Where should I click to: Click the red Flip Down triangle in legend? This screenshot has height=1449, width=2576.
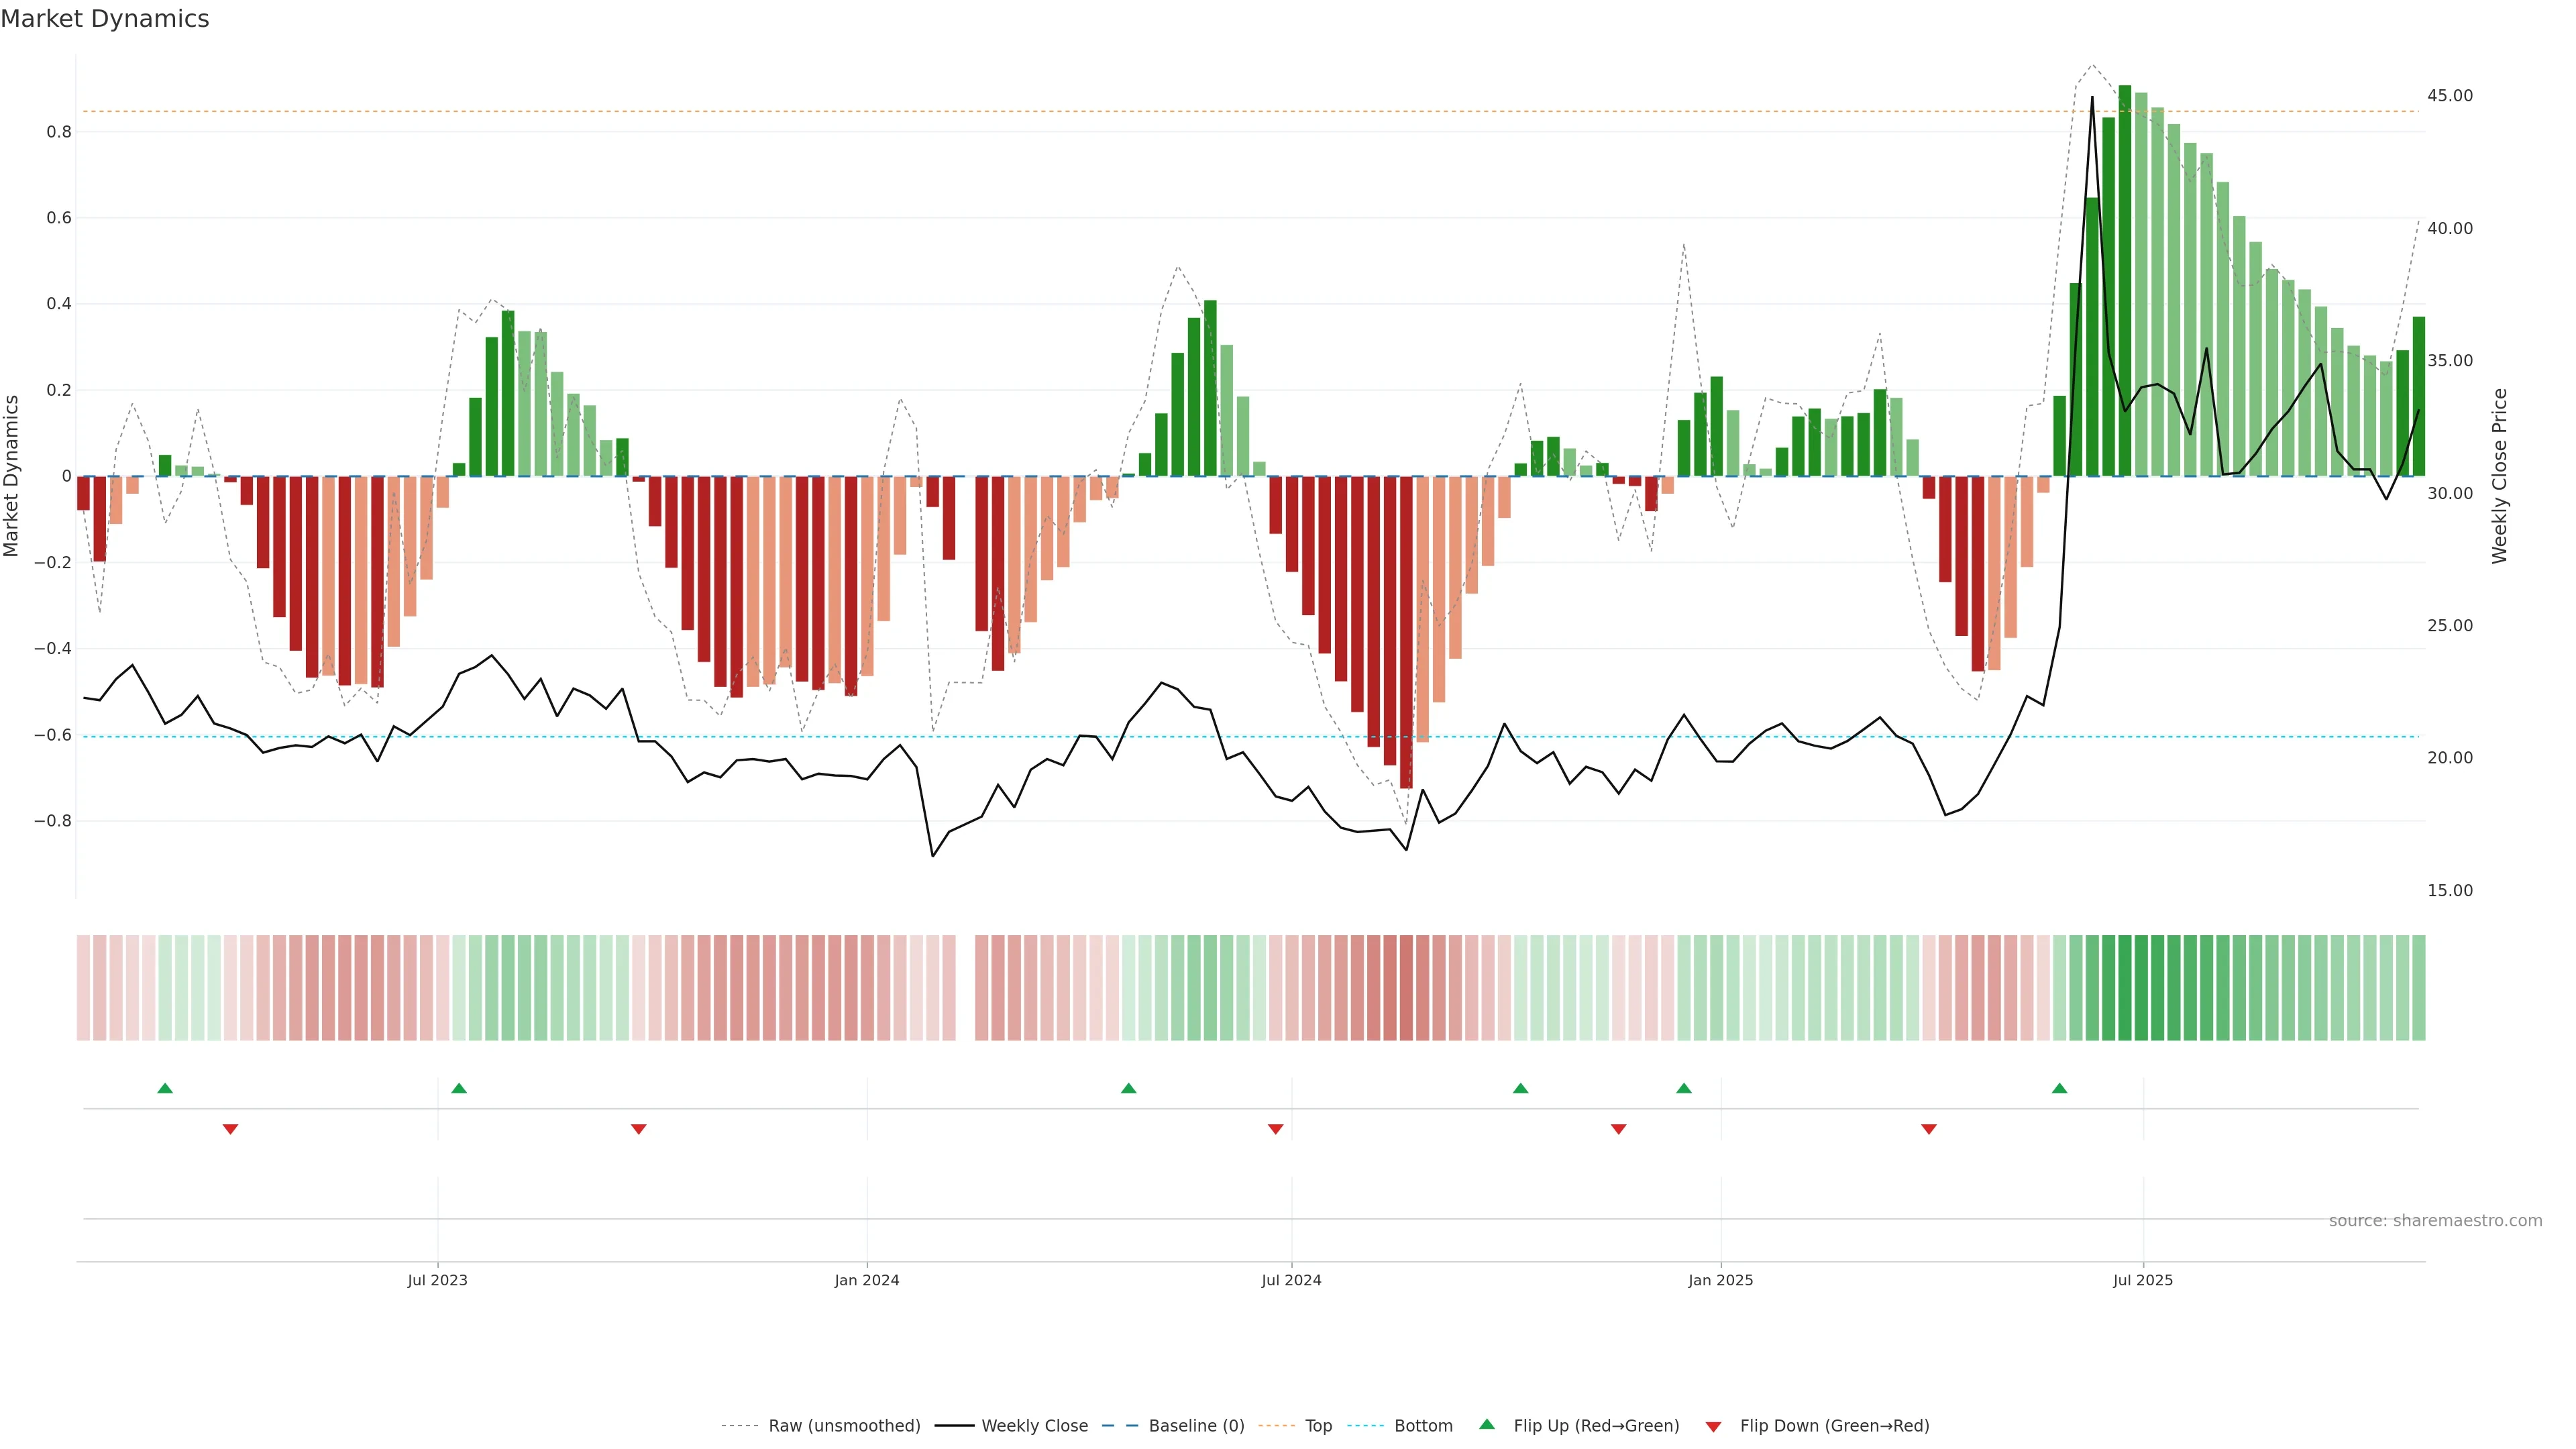(1713, 1426)
